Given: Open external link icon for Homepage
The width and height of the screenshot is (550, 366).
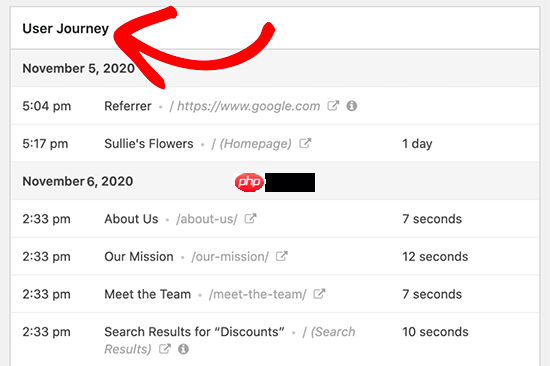Looking at the screenshot, I should [x=305, y=143].
